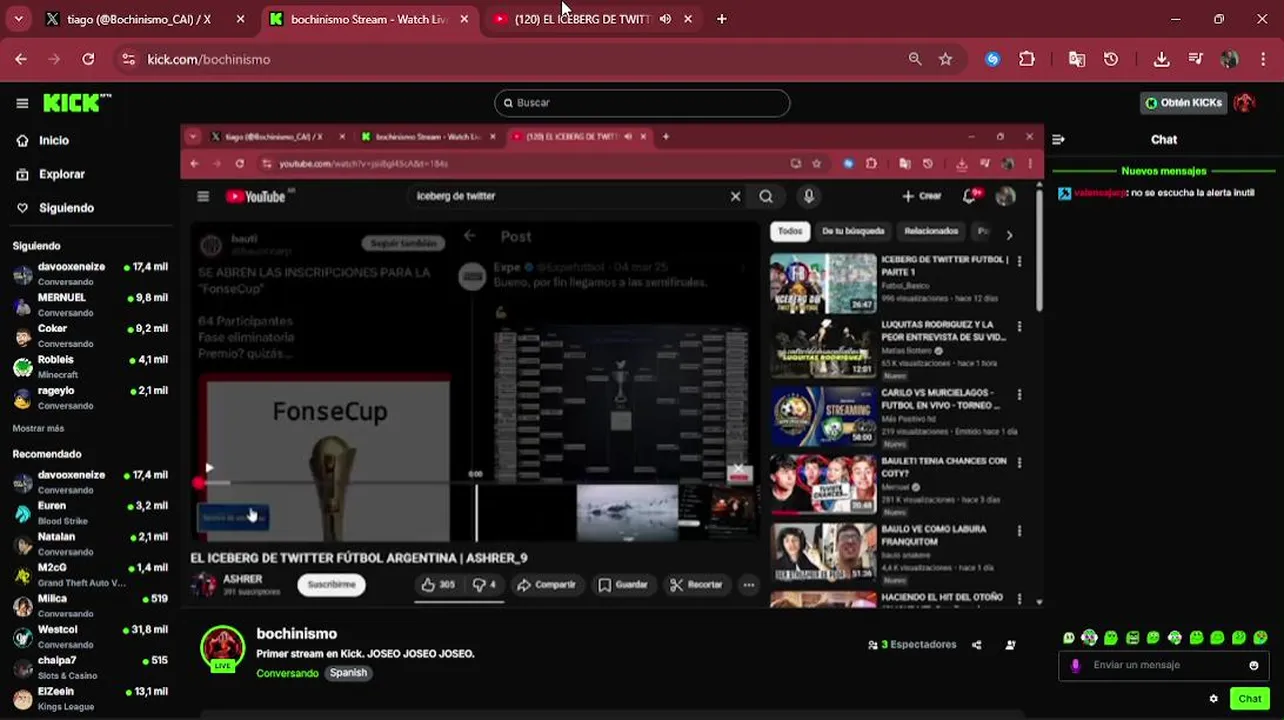Open M2cG Grand Theft Auto channel
The height and width of the screenshot is (720, 1284).
pos(90,575)
